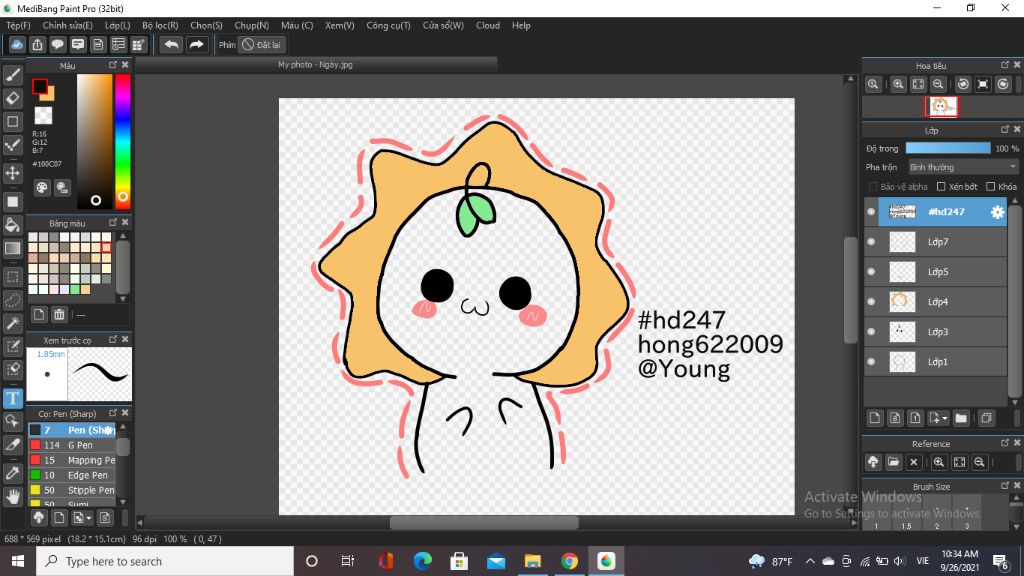Screen dimensions: 1024x576
Task: Click the foreground color swatch
Action: tap(40, 86)
